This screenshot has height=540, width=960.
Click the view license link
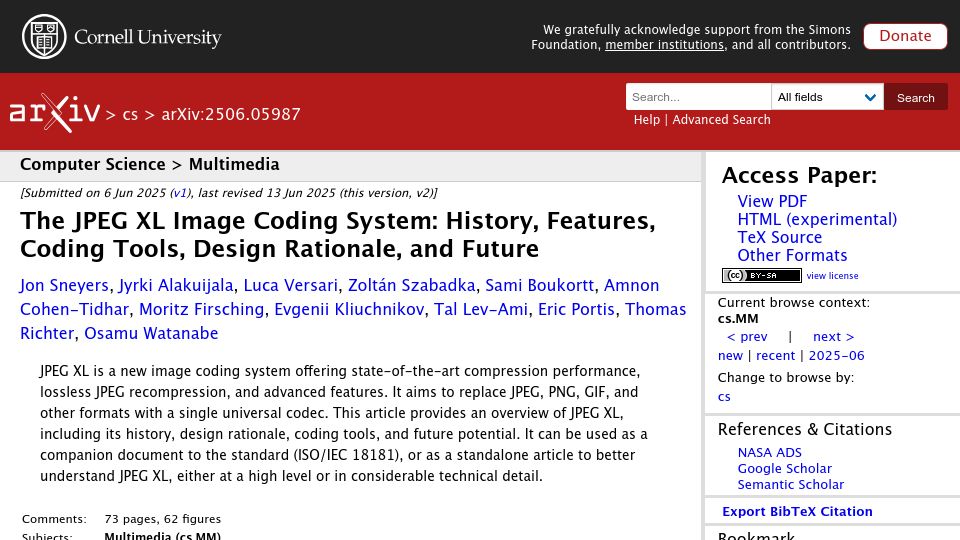click(x=832, y=276)
